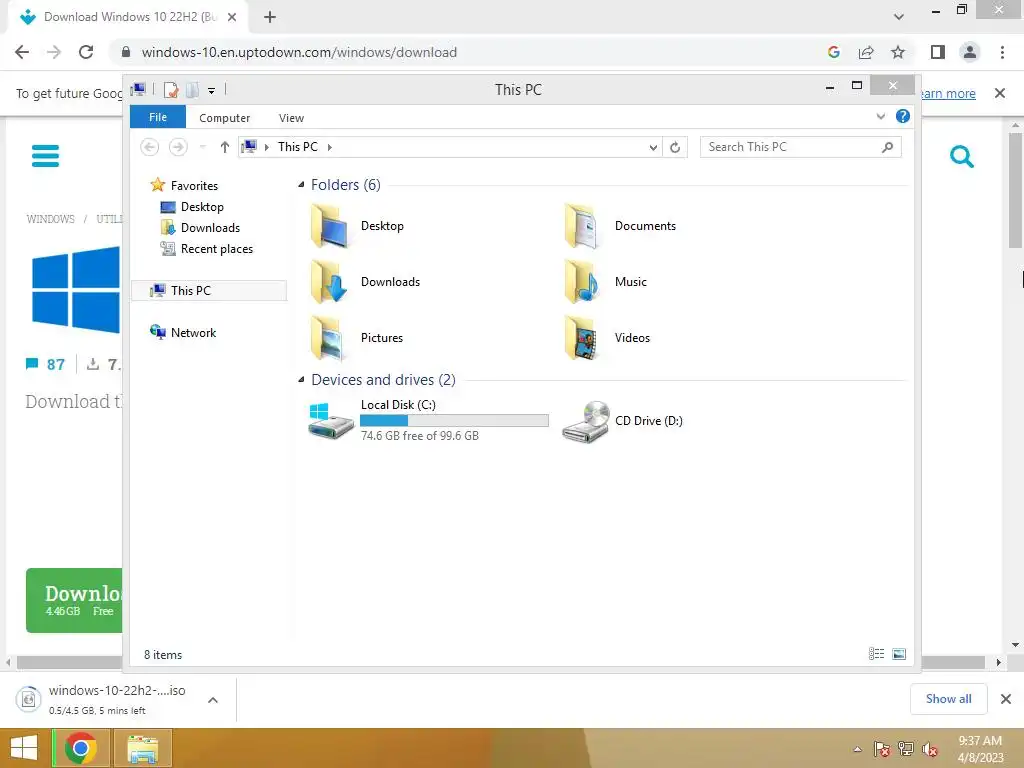
Task: Open Chrome tab search dropdown
Action: coord(899,17)
